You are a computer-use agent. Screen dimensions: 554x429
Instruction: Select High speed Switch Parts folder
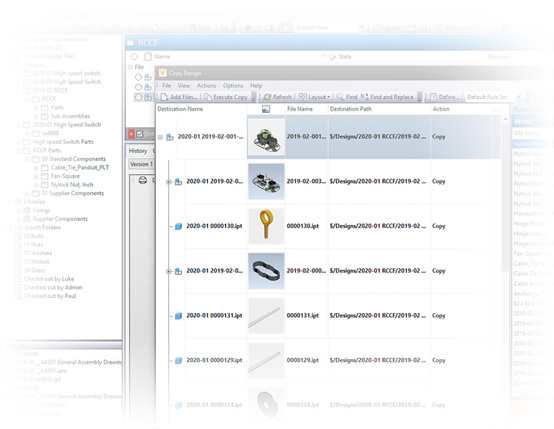(x=63, y=142)
